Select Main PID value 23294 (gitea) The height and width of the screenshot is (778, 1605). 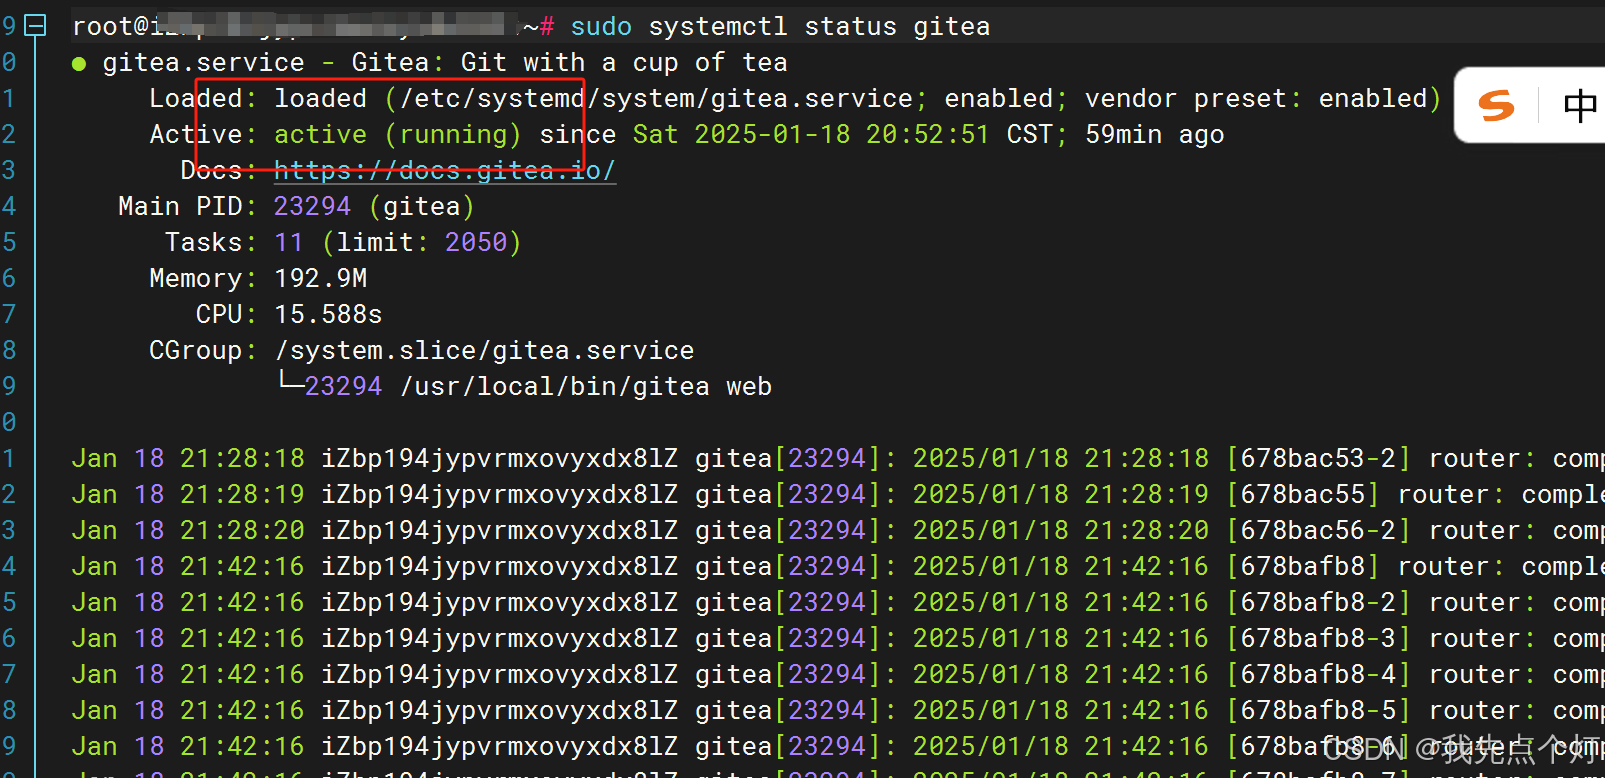pos(374,207)
